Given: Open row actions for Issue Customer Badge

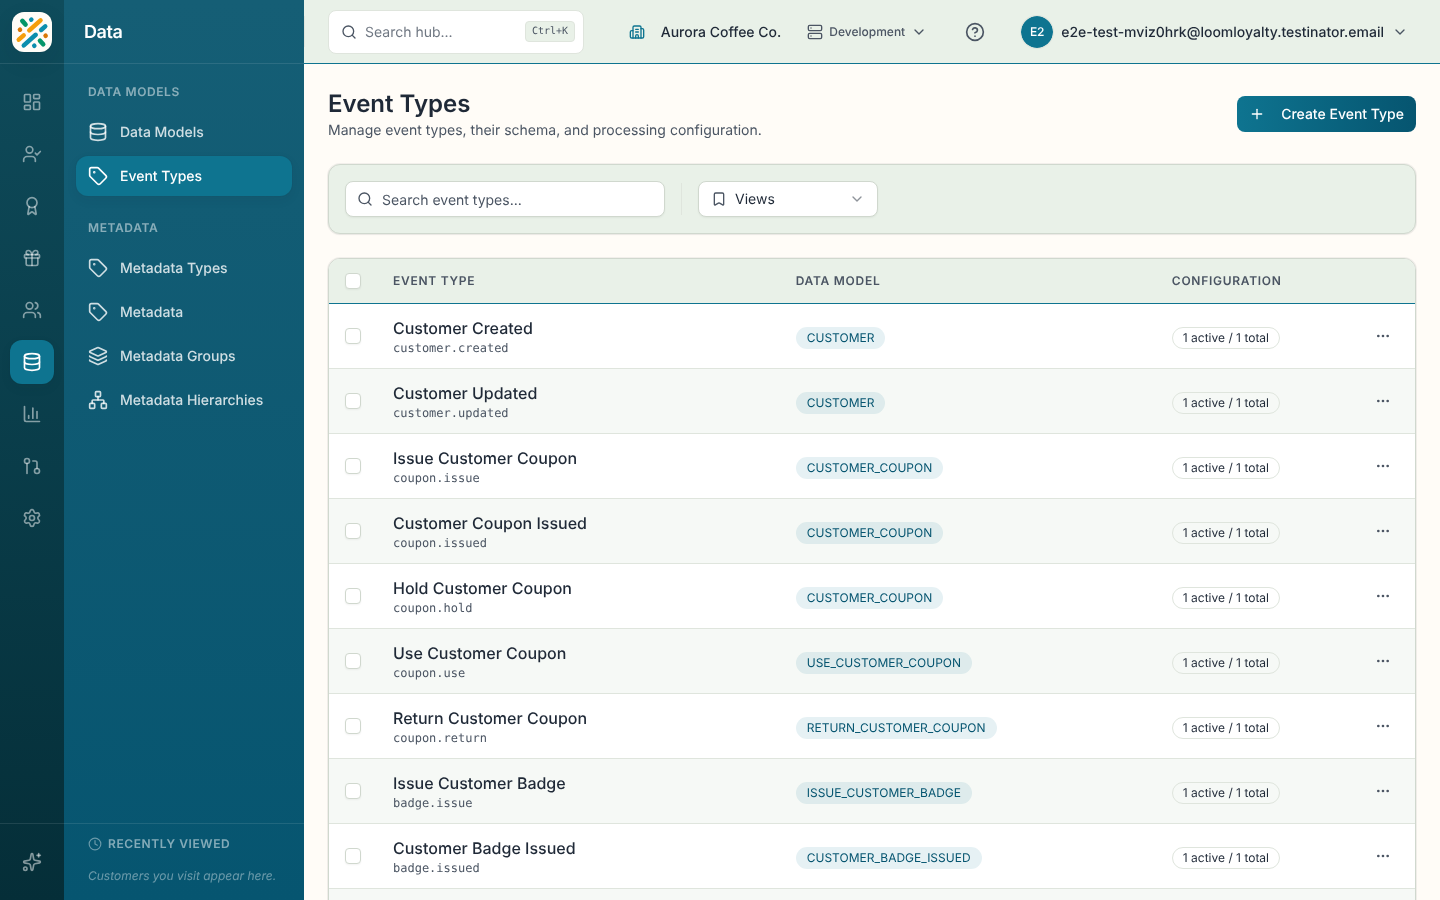Looking at the screenshot, I should click(x=1383, y=791).
